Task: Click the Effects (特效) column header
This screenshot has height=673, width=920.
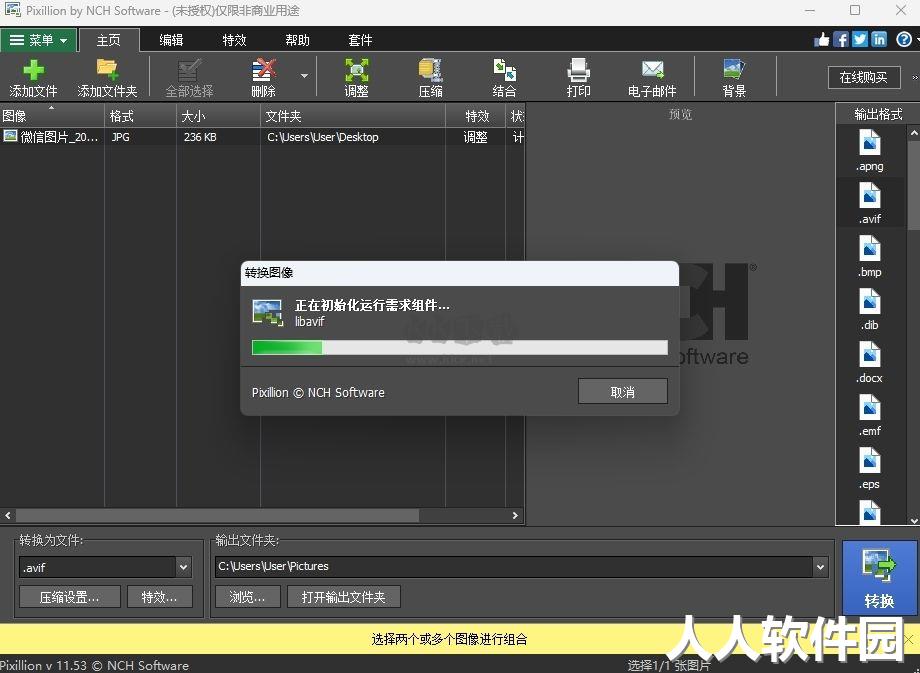Action: (x=476, y=116)
